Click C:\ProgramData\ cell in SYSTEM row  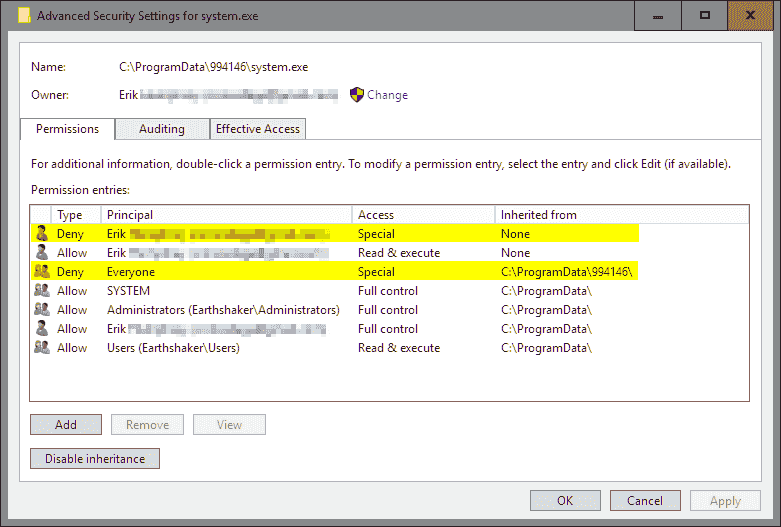[x=546, y=291]
